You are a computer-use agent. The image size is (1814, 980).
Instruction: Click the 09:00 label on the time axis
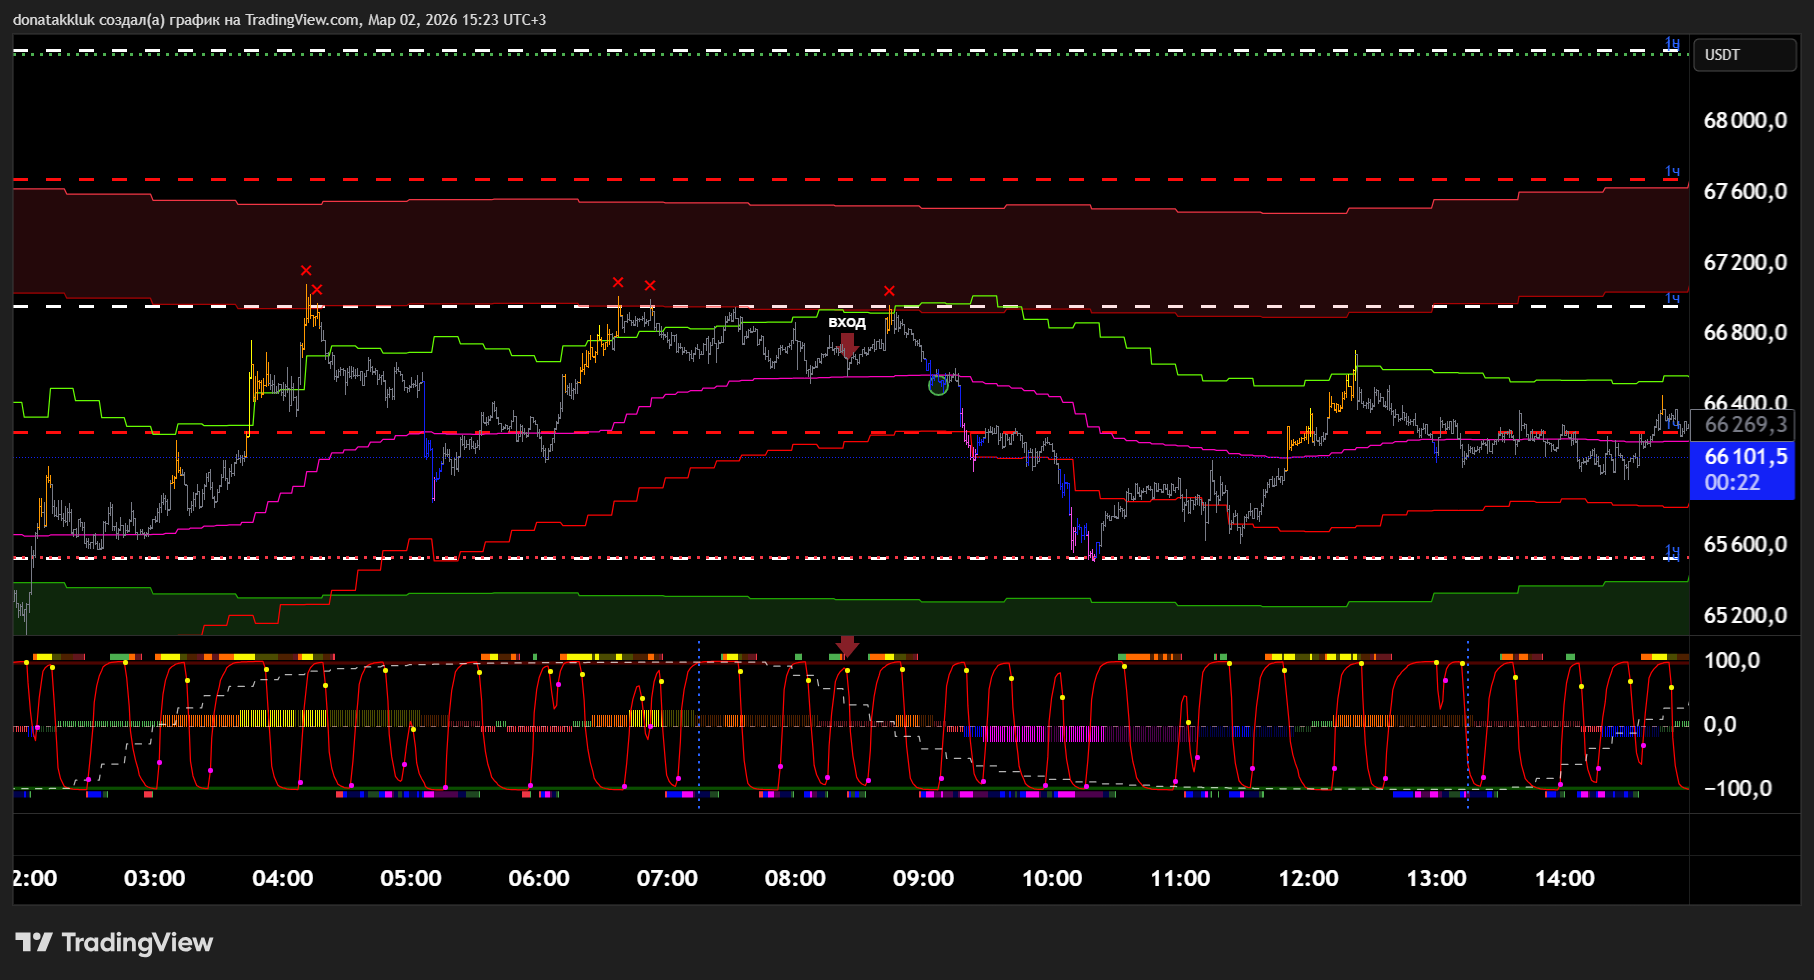(x=923, y=878)
